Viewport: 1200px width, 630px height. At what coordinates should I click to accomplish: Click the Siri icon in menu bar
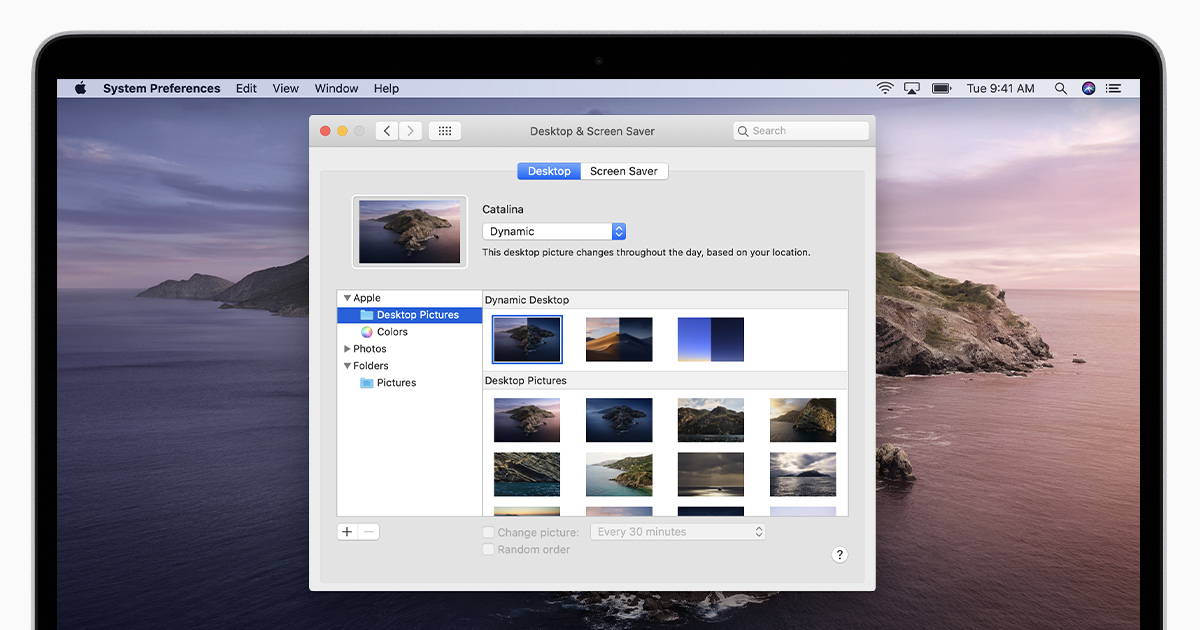(1088, 88)
